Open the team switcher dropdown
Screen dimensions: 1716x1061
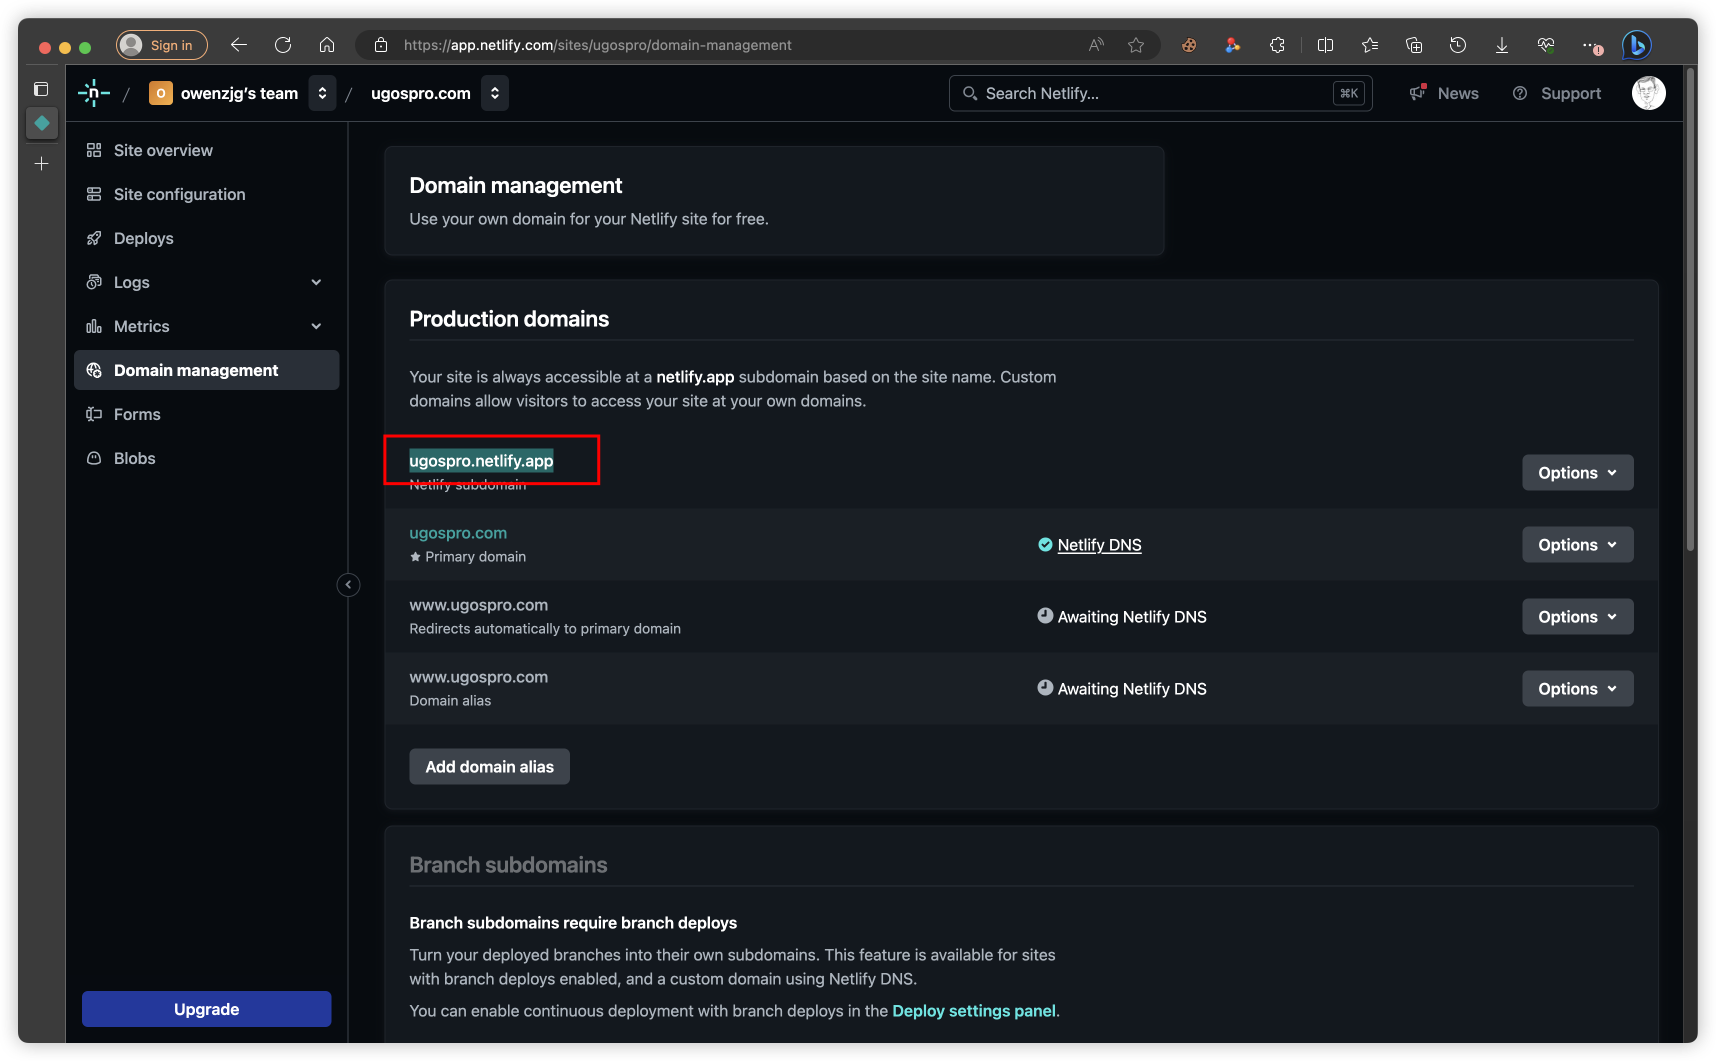tap(322, 93)
